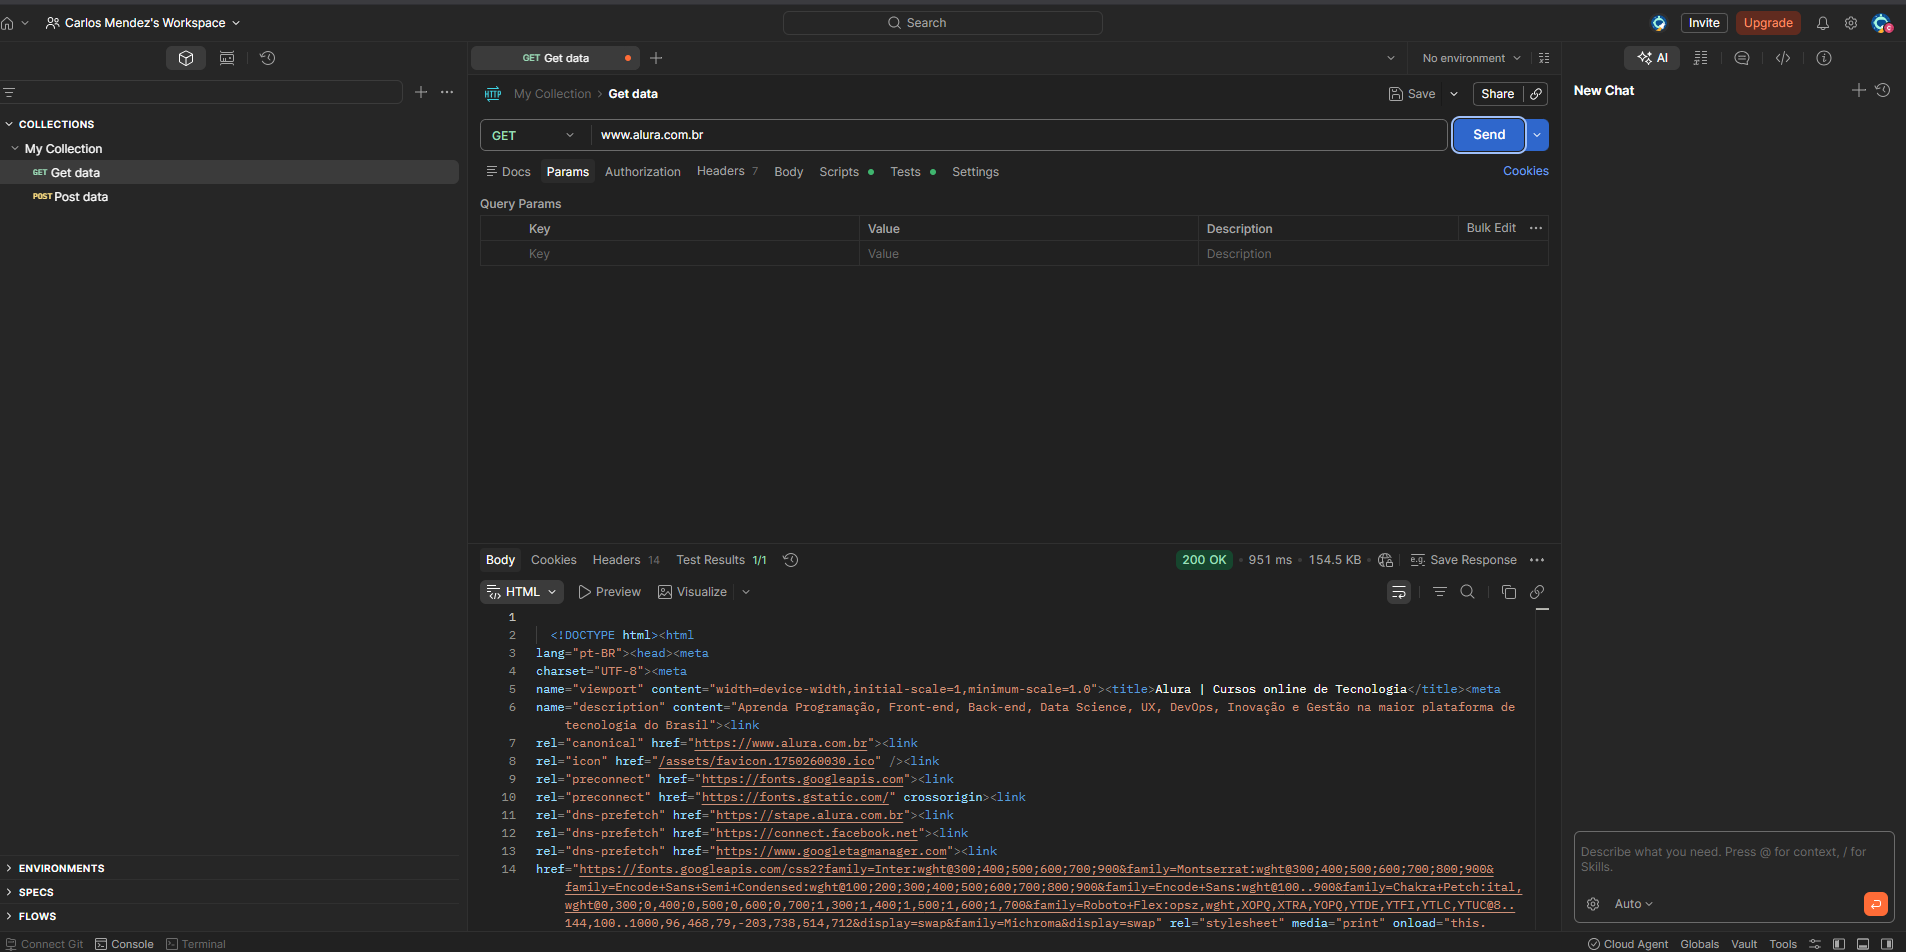Toggle the AI chat panel
Screen dimensions: 1906x952
[x=1652, y=58]
